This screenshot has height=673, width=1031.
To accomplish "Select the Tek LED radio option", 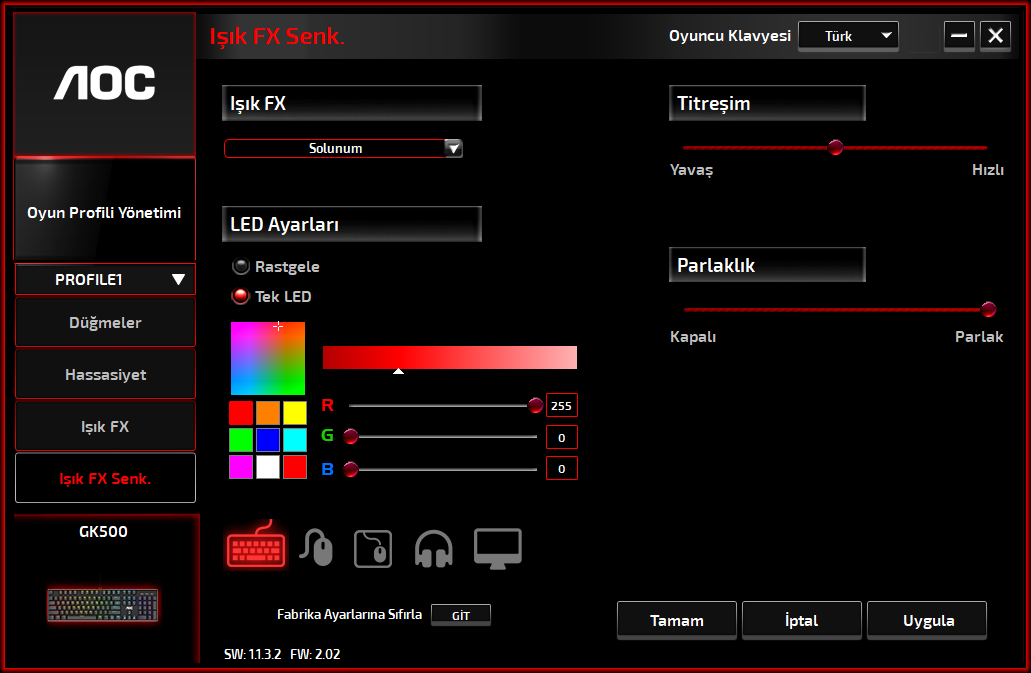I will click(241, 297).
